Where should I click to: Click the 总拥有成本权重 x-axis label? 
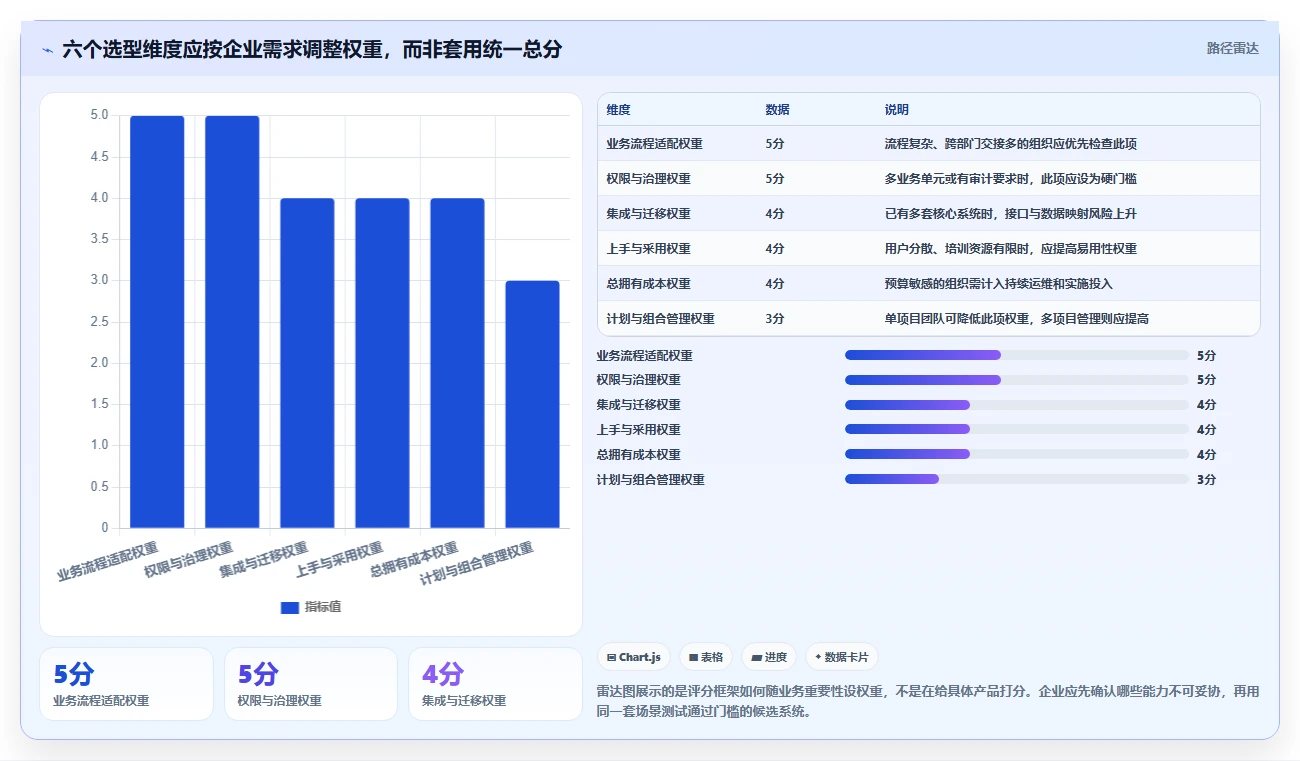414,560
